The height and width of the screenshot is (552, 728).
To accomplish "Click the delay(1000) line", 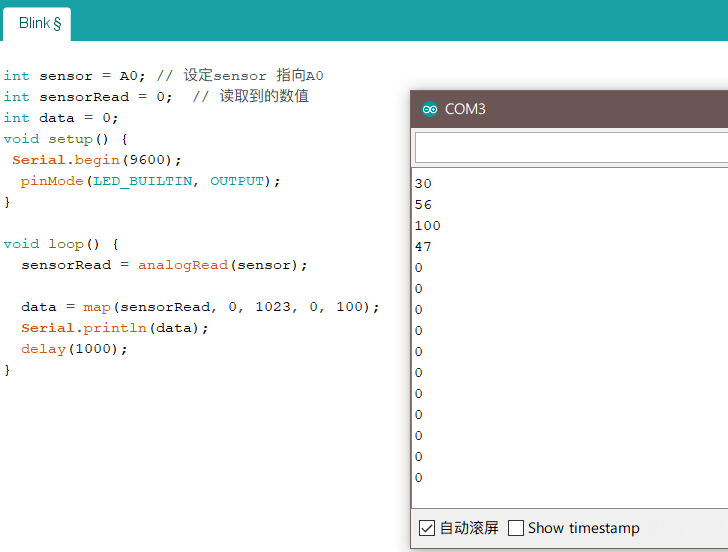I will [x=74, y=349].
